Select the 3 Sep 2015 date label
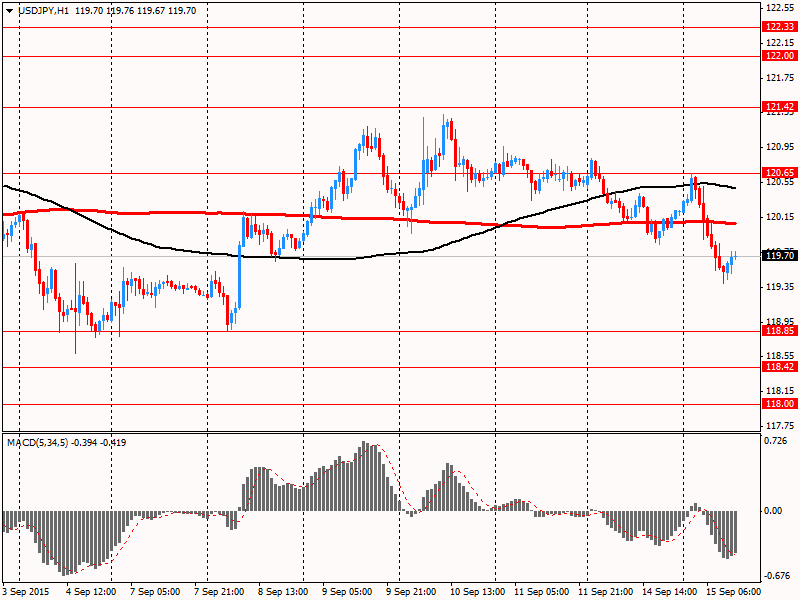This screenshot has width=800, height=600. point(27,592)
